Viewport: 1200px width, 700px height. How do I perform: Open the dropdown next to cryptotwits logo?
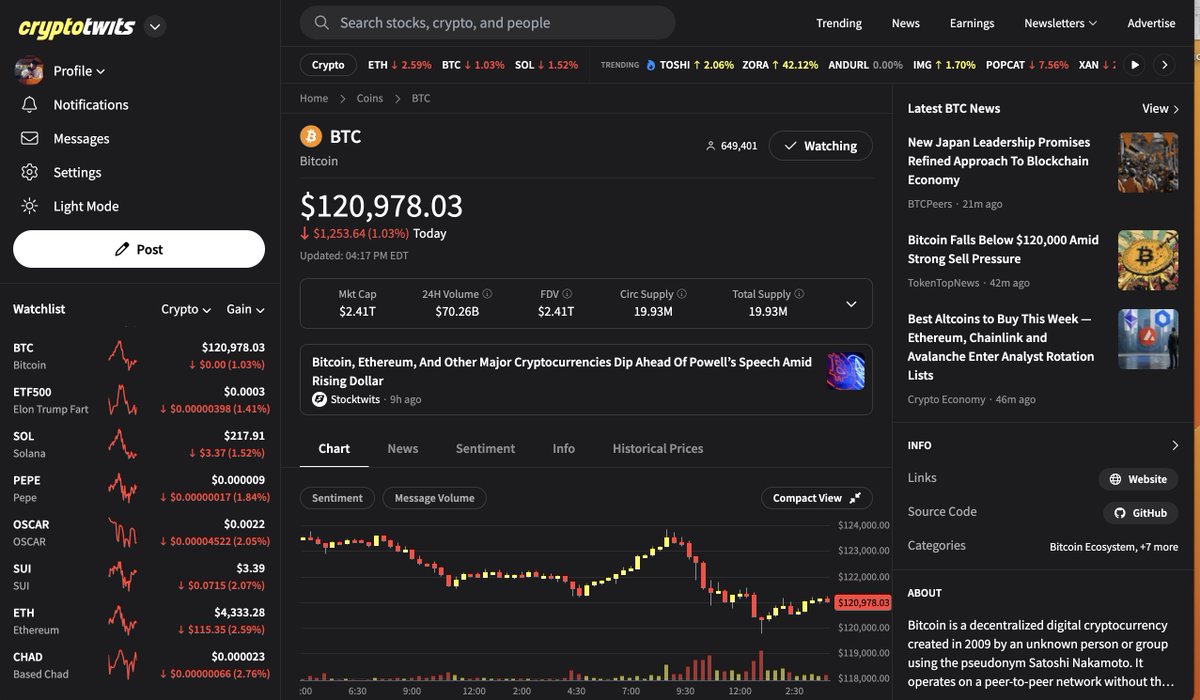[x=154, y=27]
